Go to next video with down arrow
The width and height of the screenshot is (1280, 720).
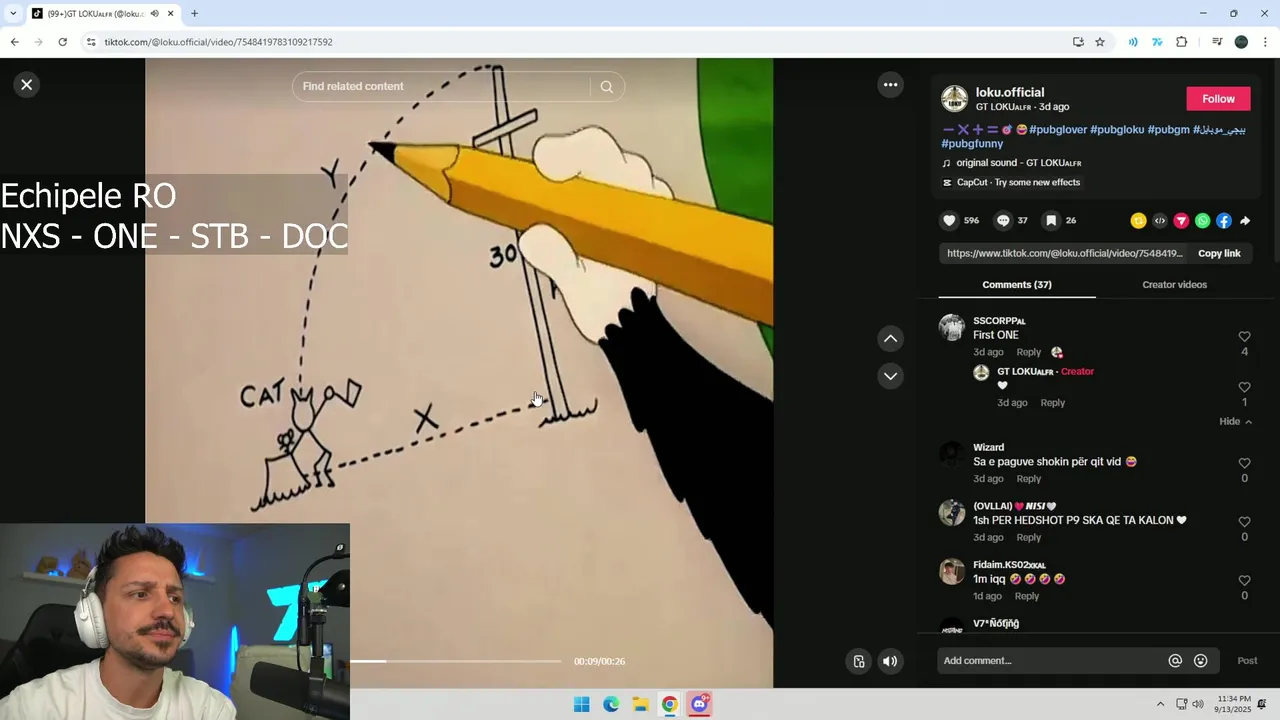[x=890, y=376]
